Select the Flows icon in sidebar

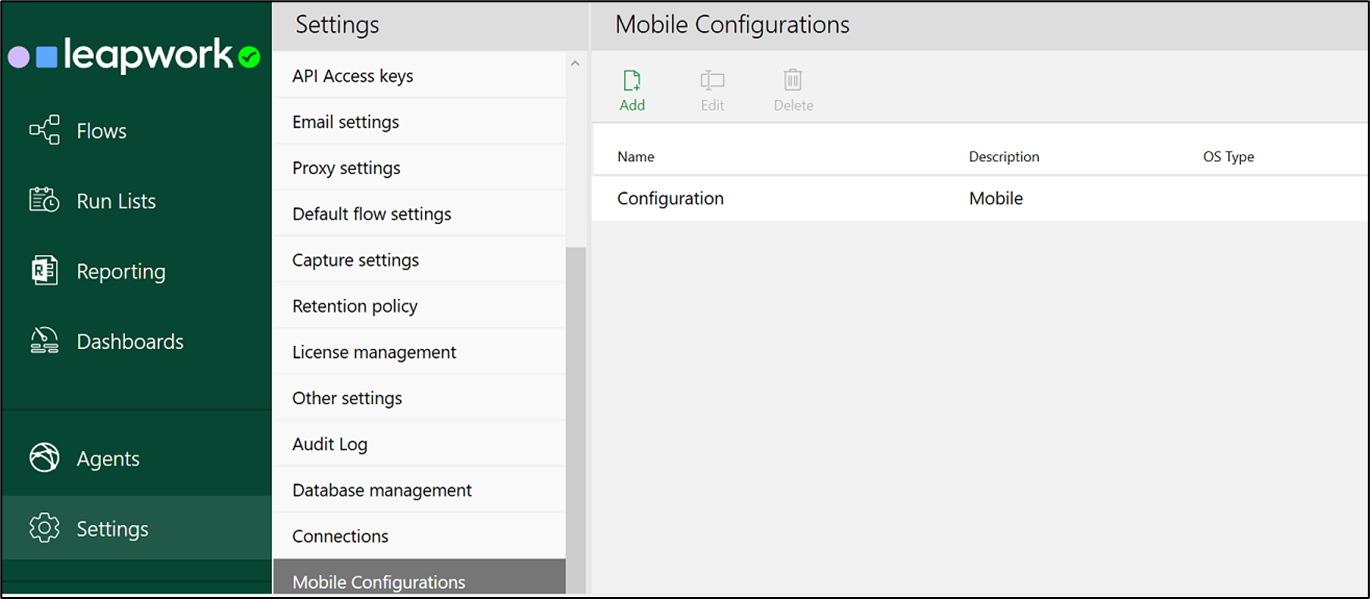click(45, 130)
